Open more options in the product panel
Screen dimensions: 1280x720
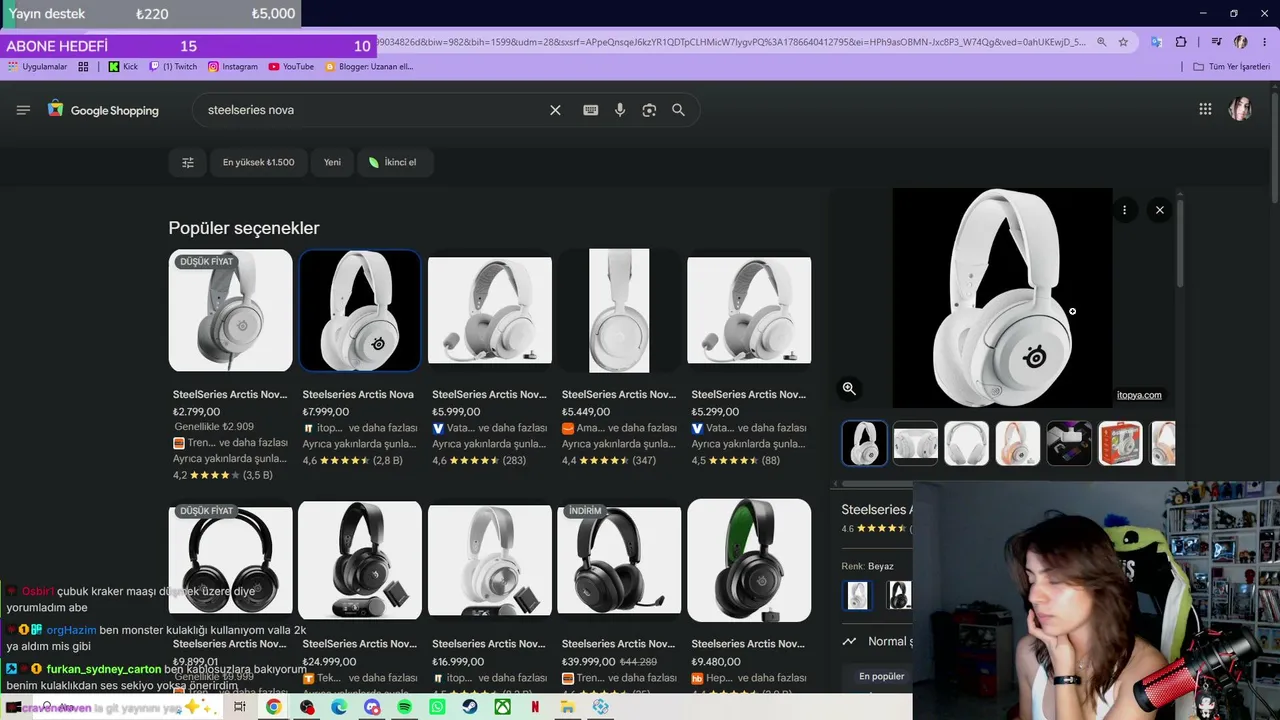(1125, 210)
